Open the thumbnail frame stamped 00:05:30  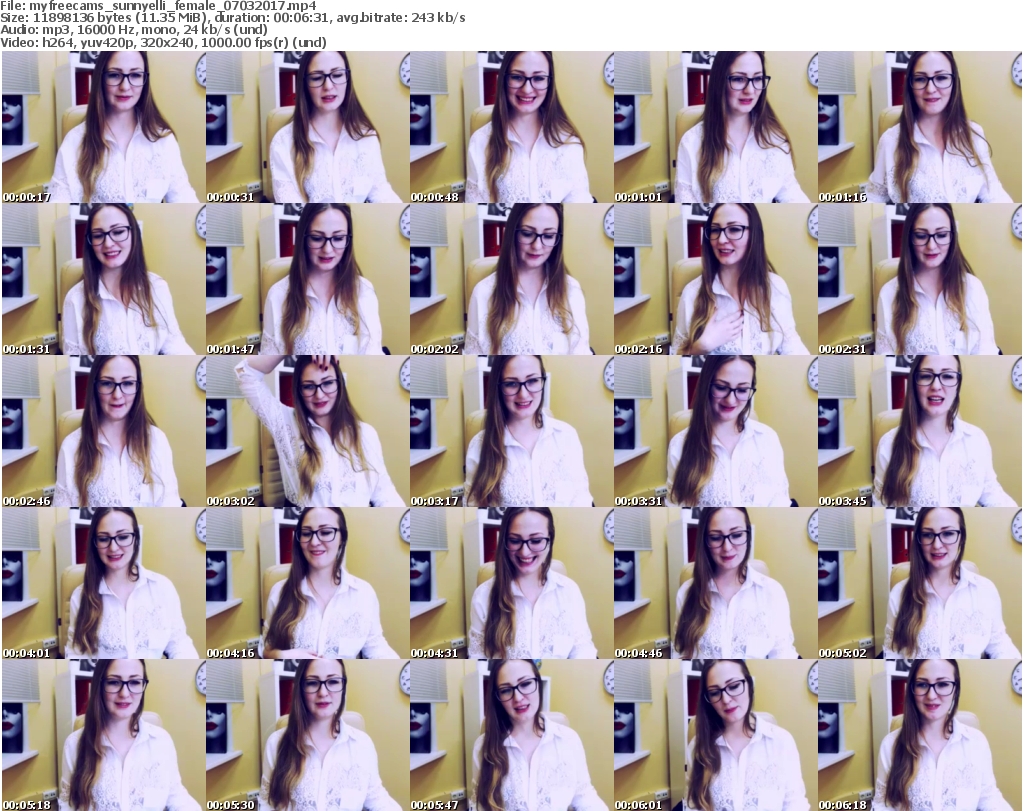point(308,735)
